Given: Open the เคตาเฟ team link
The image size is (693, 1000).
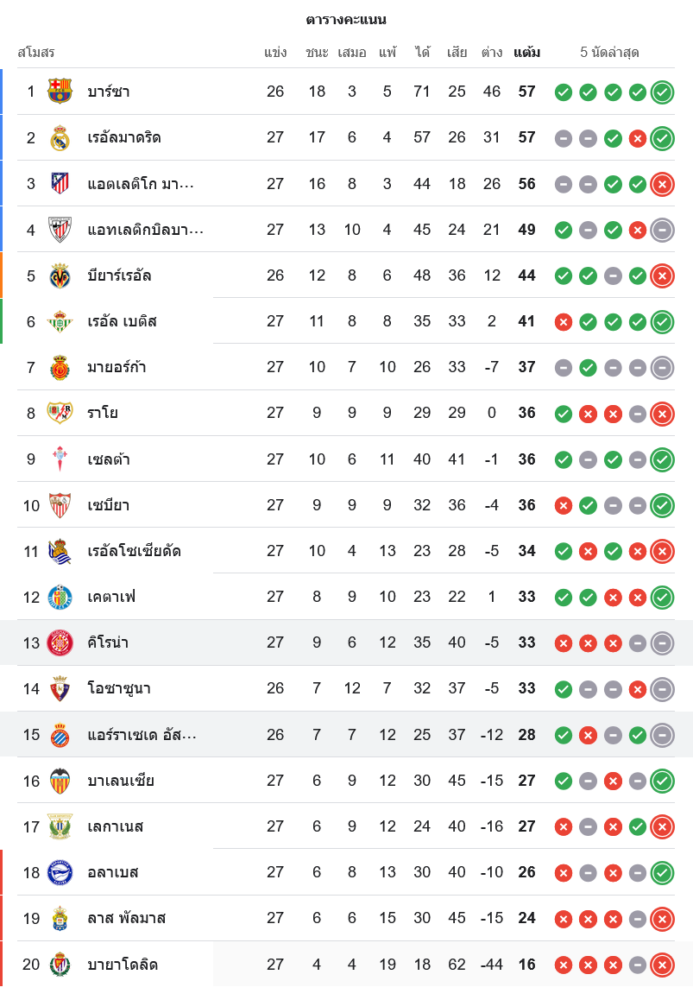Looking at the screenshot, I should click(111, 598).
